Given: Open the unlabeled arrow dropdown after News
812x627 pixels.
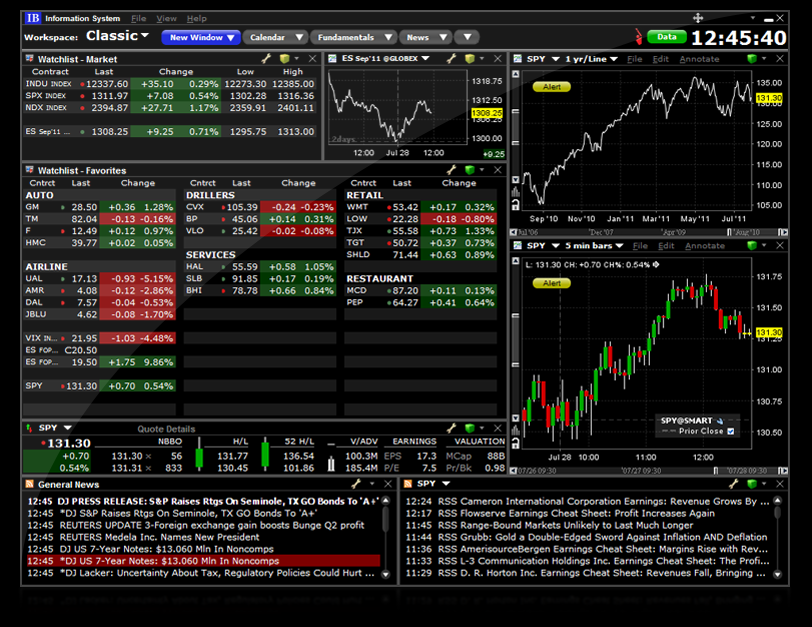Looking at the screenshot, I should point(467,37).
